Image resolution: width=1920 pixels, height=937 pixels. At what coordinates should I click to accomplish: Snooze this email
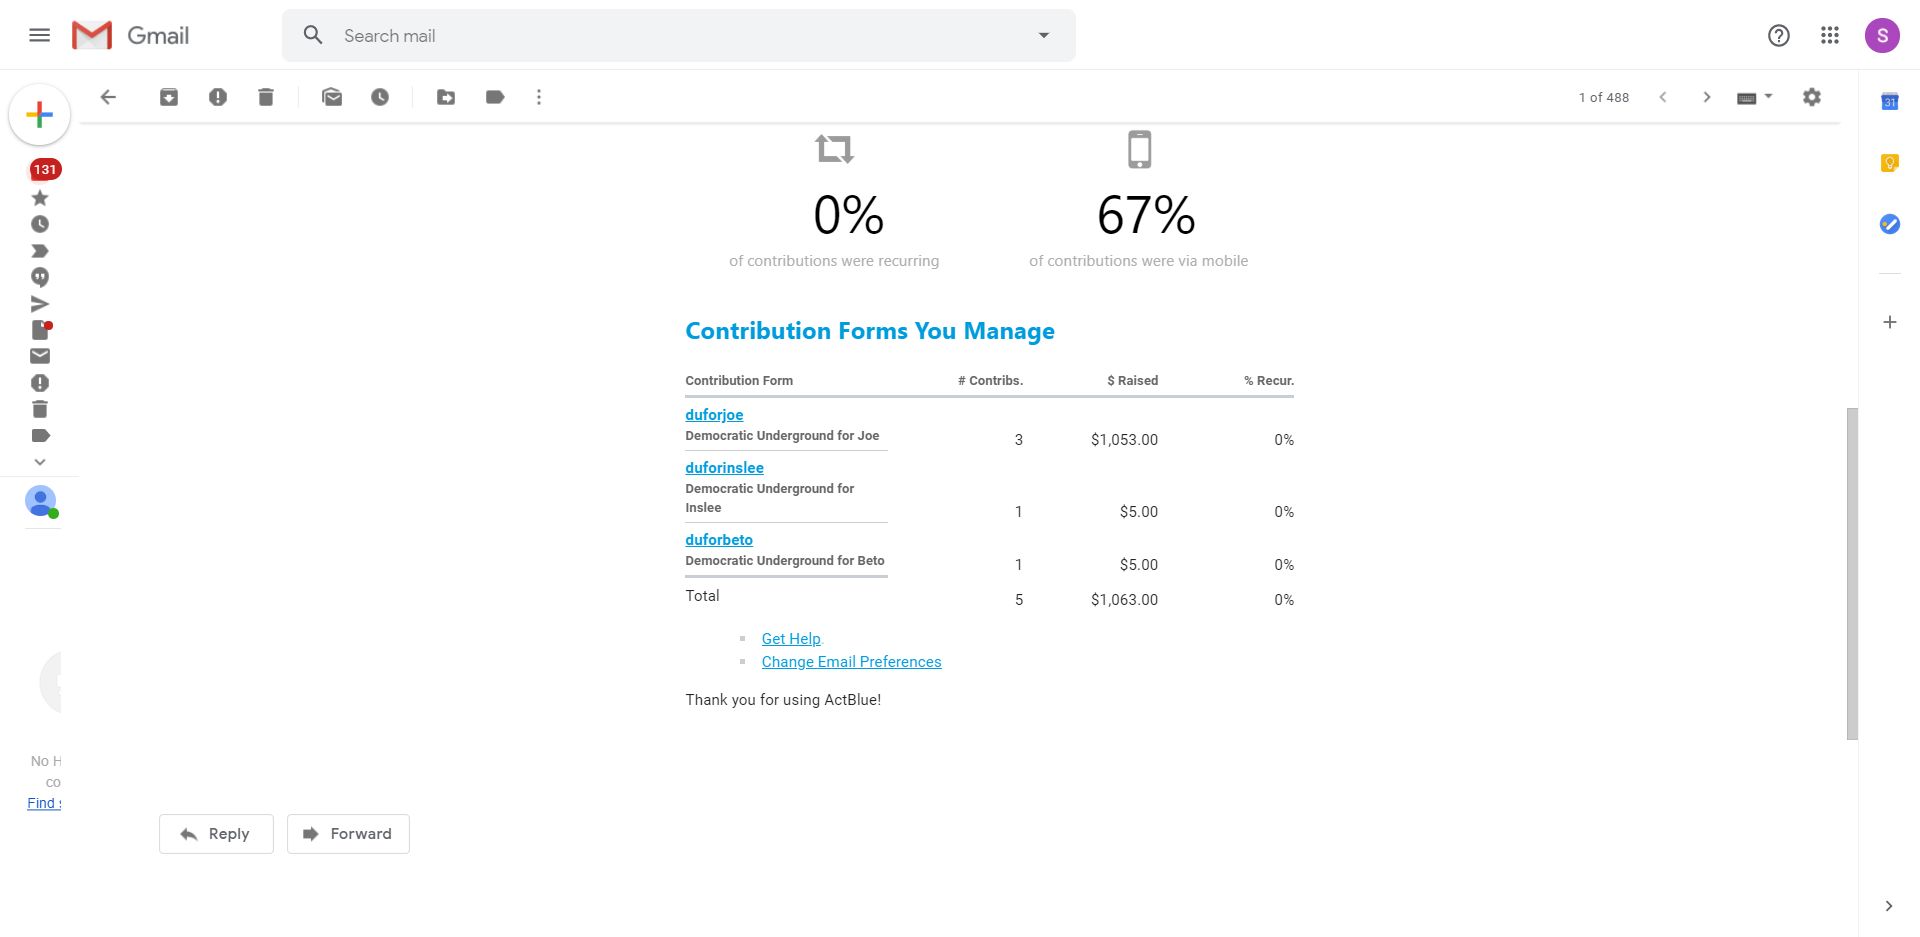click(380, 97)
